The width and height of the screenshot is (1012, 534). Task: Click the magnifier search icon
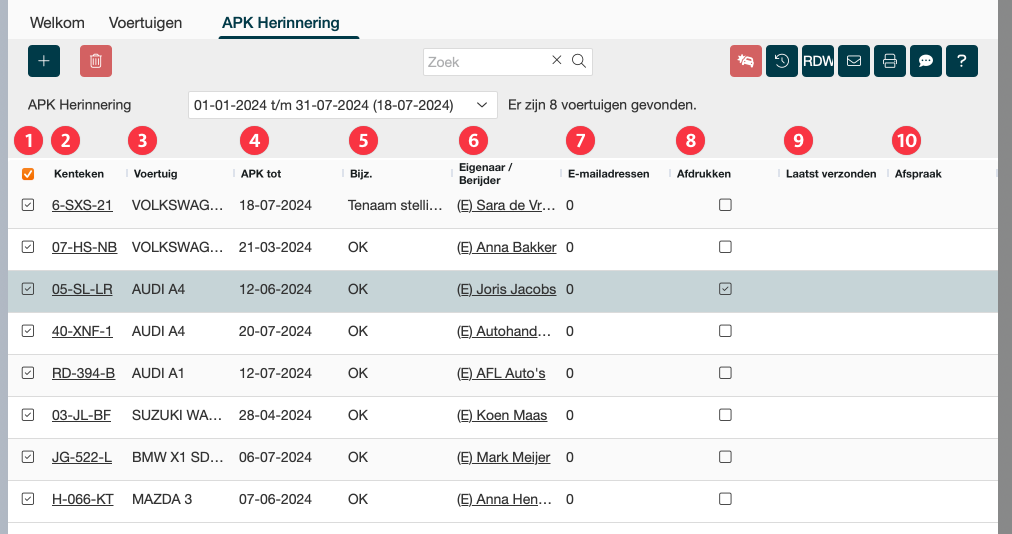pyautogui.click(x=578, y=61)
